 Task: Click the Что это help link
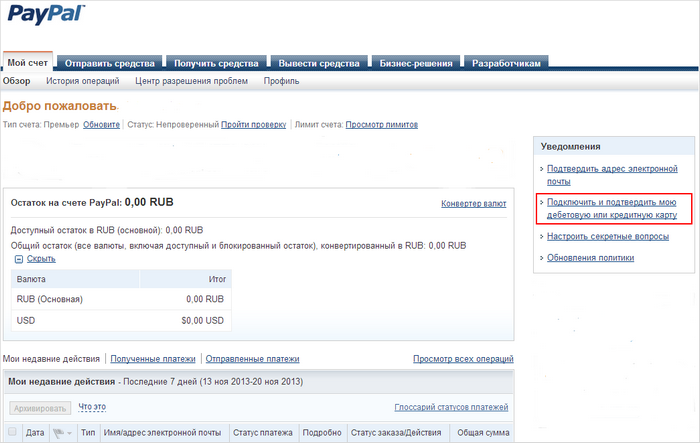[x=92, y=407]
